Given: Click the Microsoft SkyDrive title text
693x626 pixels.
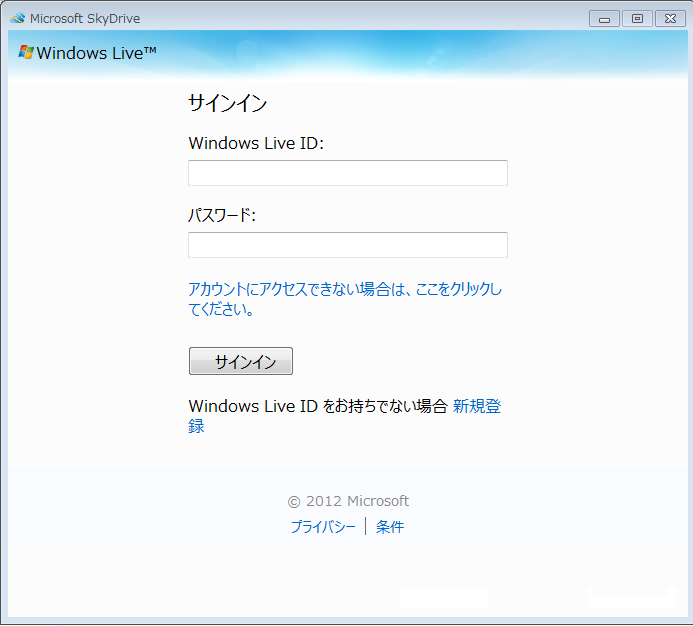Looking at the screenshot, I should [85, 19].
